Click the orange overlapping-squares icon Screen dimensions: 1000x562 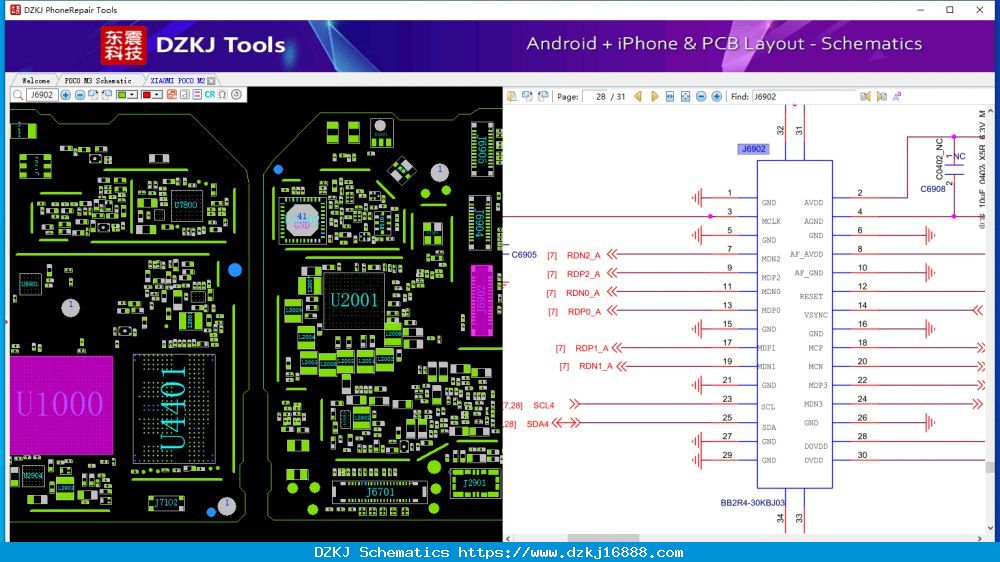(x=172, y=94)
